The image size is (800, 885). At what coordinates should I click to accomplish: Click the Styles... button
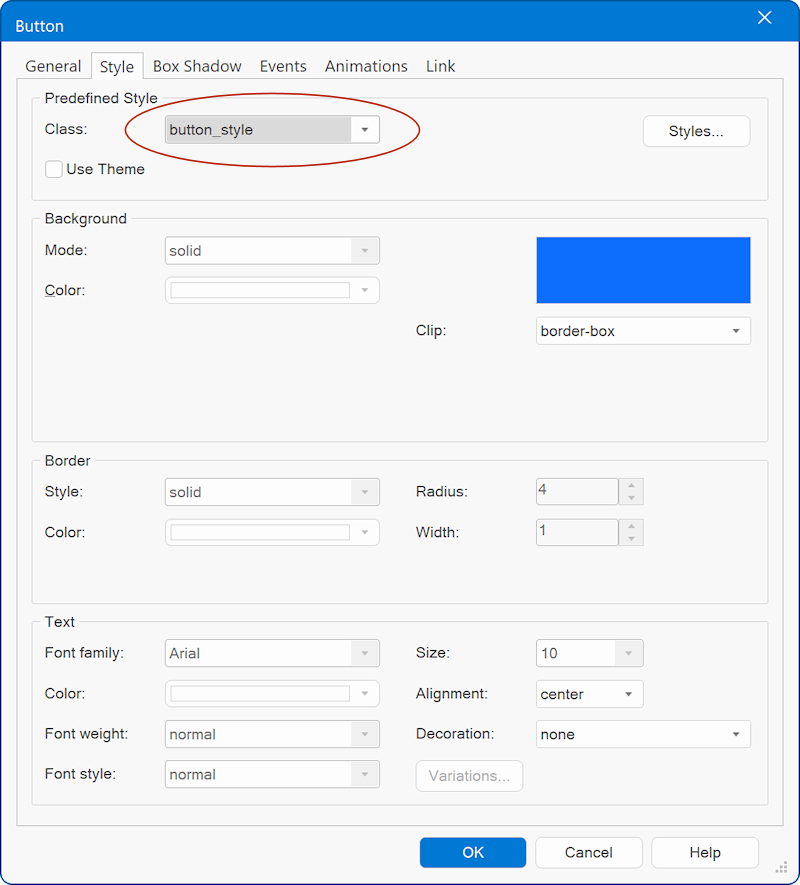point(695,132)
